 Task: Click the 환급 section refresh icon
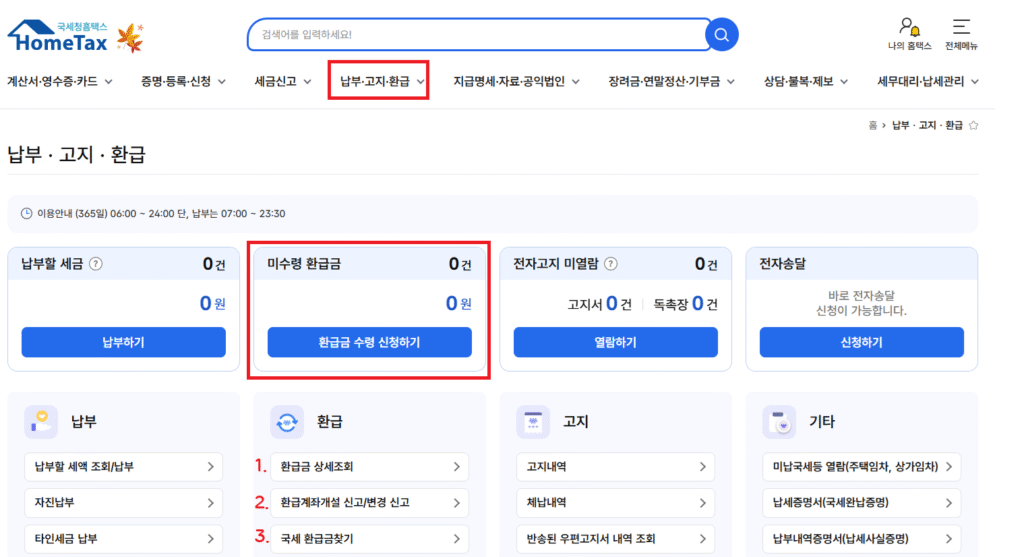tap(287, 422)
